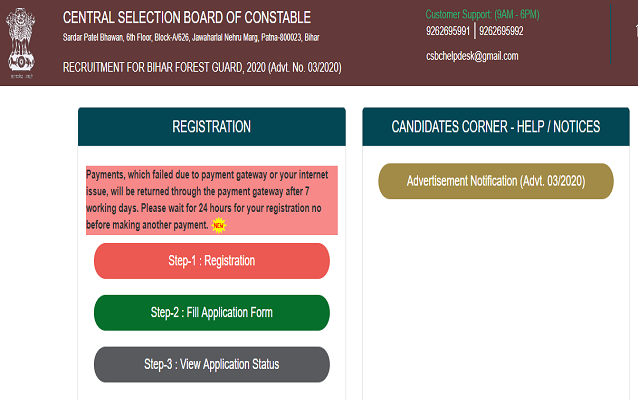The width and height of the screenshot is (638, 400).
Task: Open Step-1 : Registration
Action: click(x=211, y=261)
